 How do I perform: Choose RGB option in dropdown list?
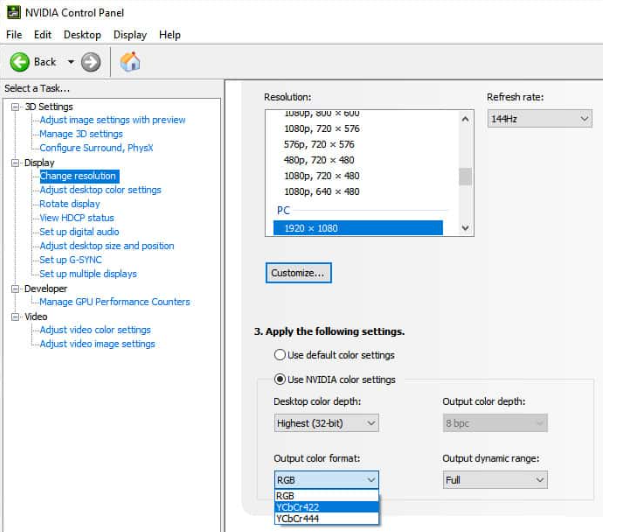coord(326,496)
